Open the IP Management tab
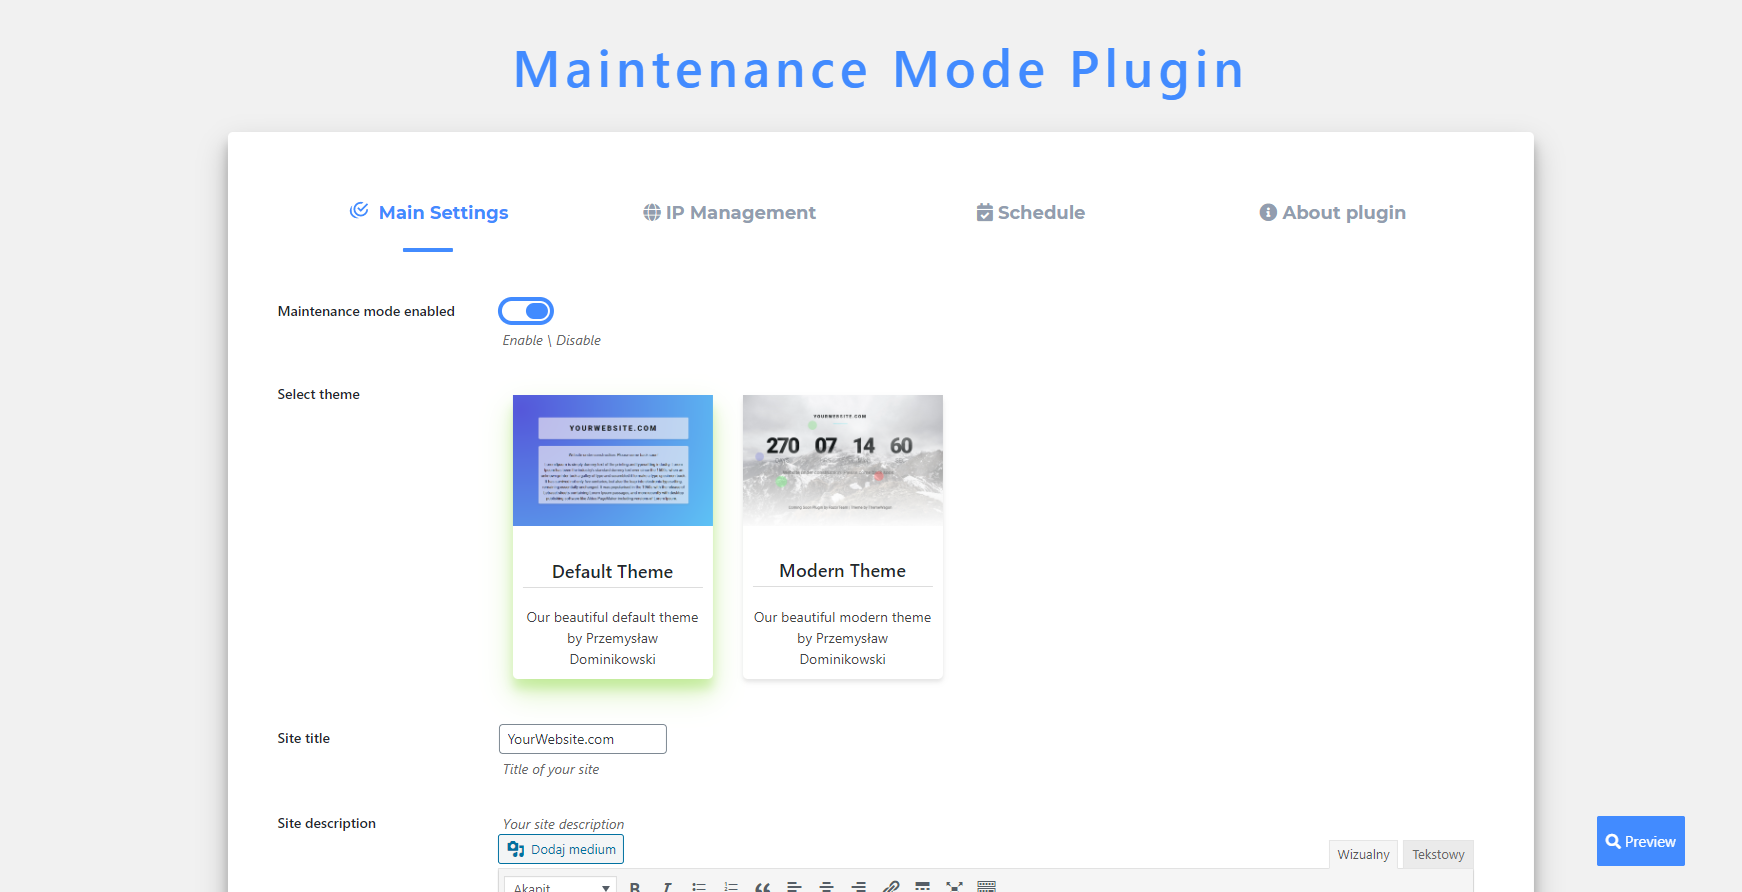The width and height of the screenshot is (1742, 892). [729, 212]
